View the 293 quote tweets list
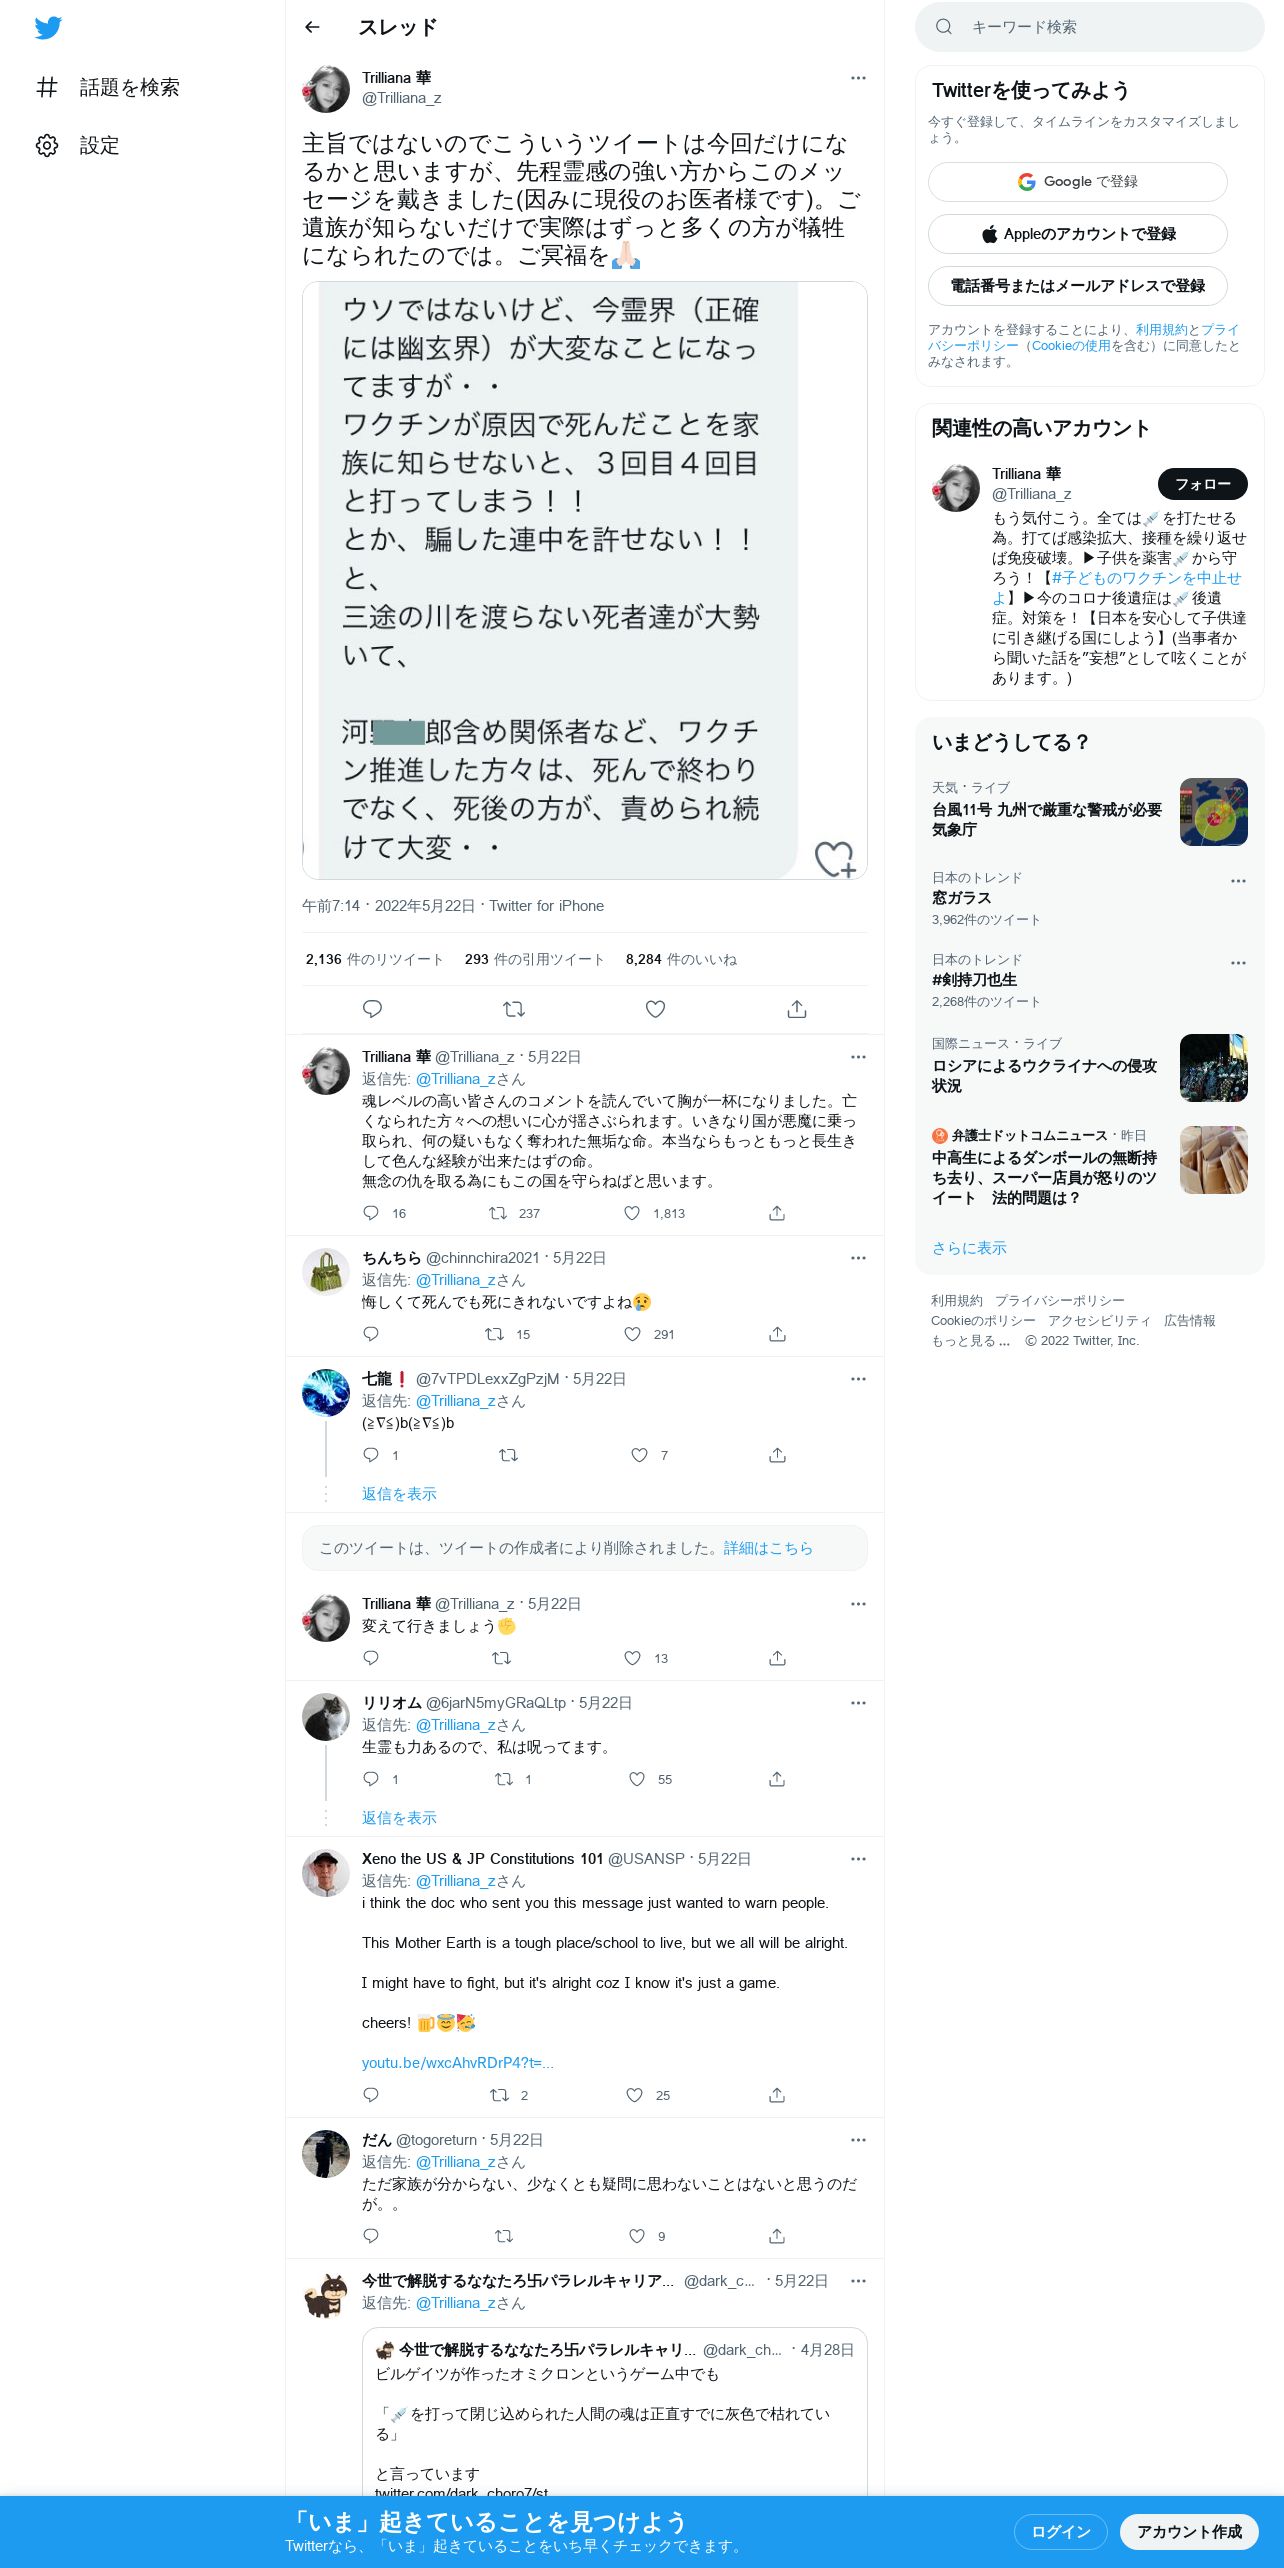Viewport: 1284px width, 2568px height. click(x=535, y=959)
